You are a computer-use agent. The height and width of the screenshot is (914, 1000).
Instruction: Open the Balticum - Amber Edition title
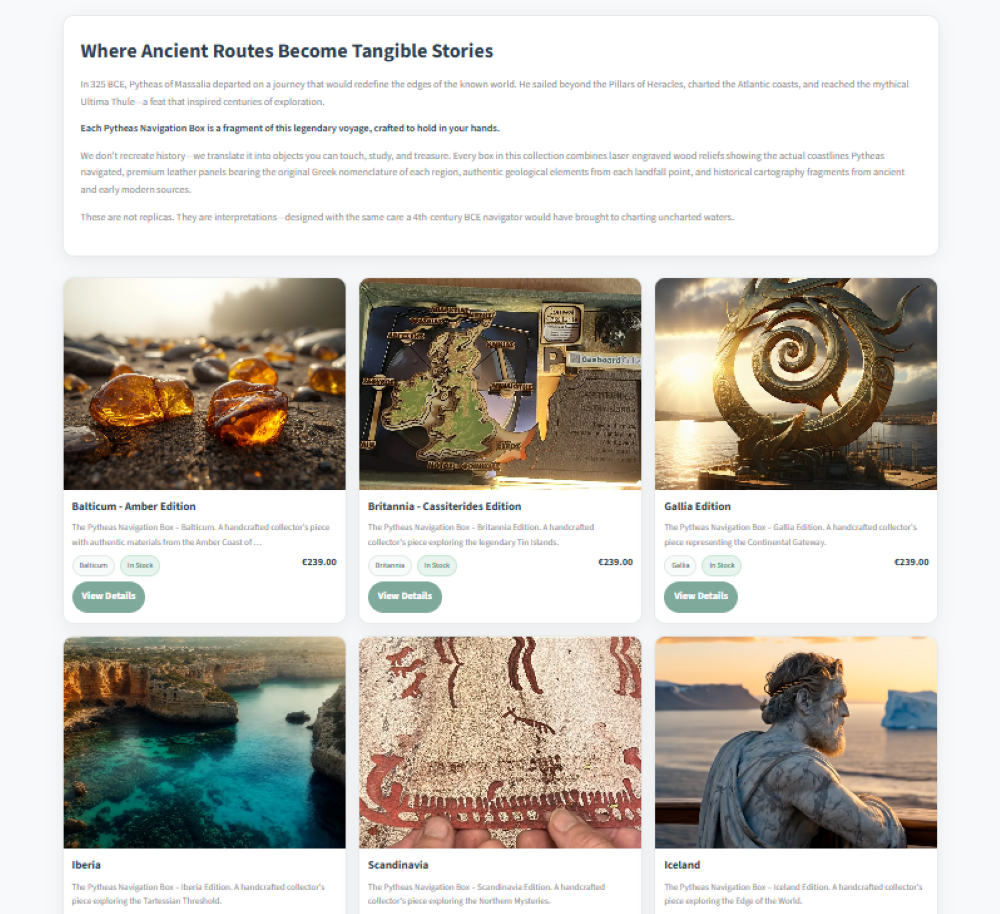click(134, 506)
